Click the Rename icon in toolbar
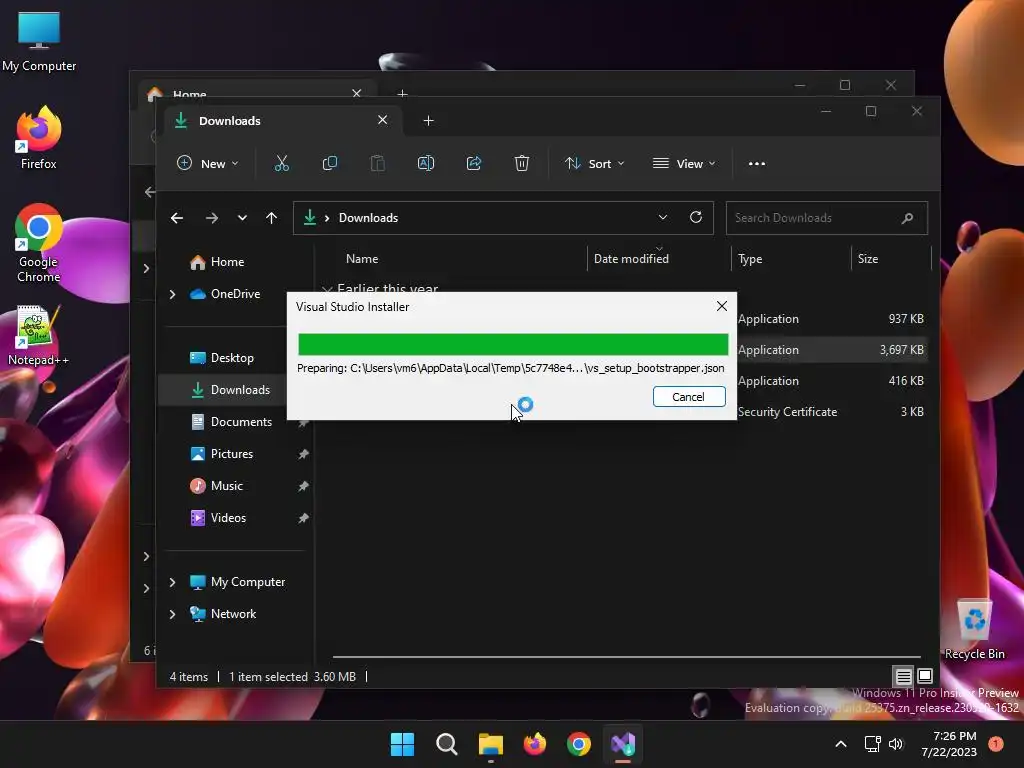 click(x=426, y=163)
